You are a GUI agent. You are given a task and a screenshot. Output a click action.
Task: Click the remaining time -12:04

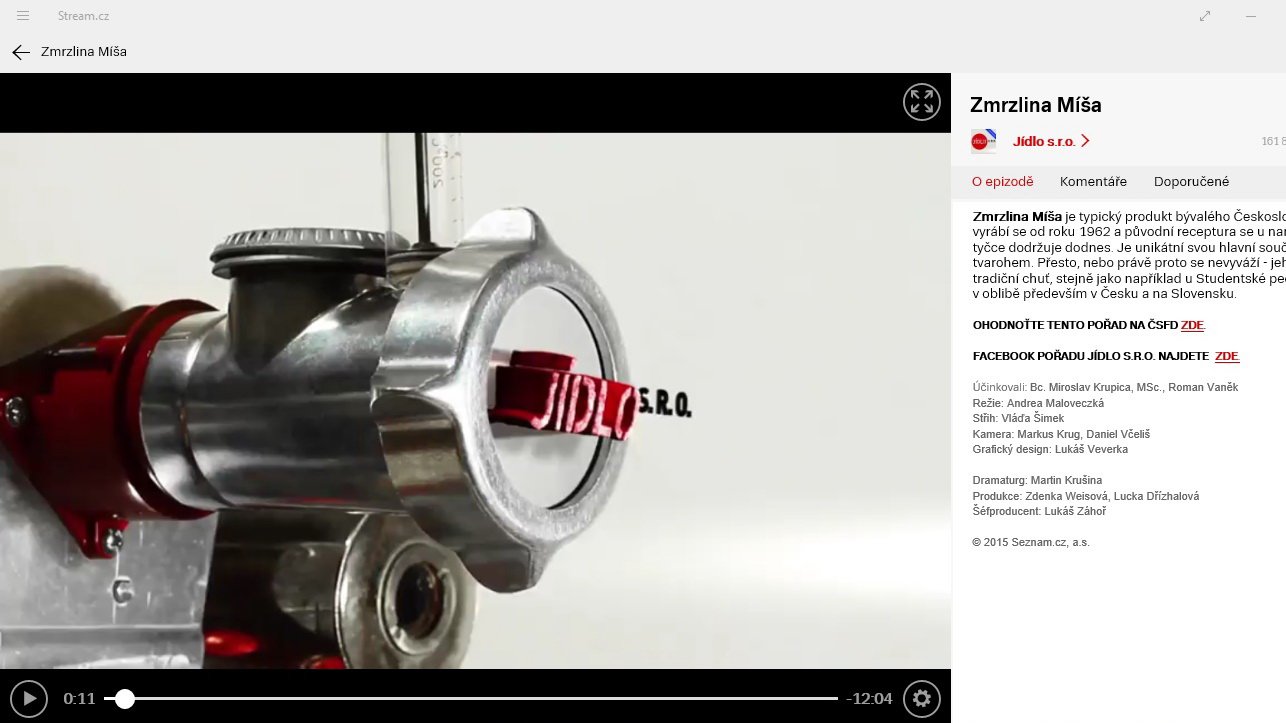[x=869, y=698]
